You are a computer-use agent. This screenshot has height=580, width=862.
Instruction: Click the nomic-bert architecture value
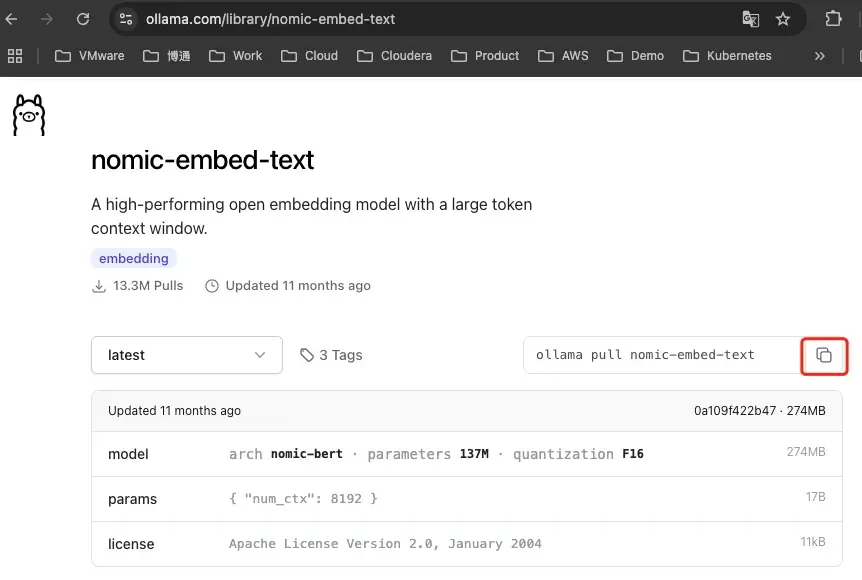pyautogui.click(x=307, y=454)
